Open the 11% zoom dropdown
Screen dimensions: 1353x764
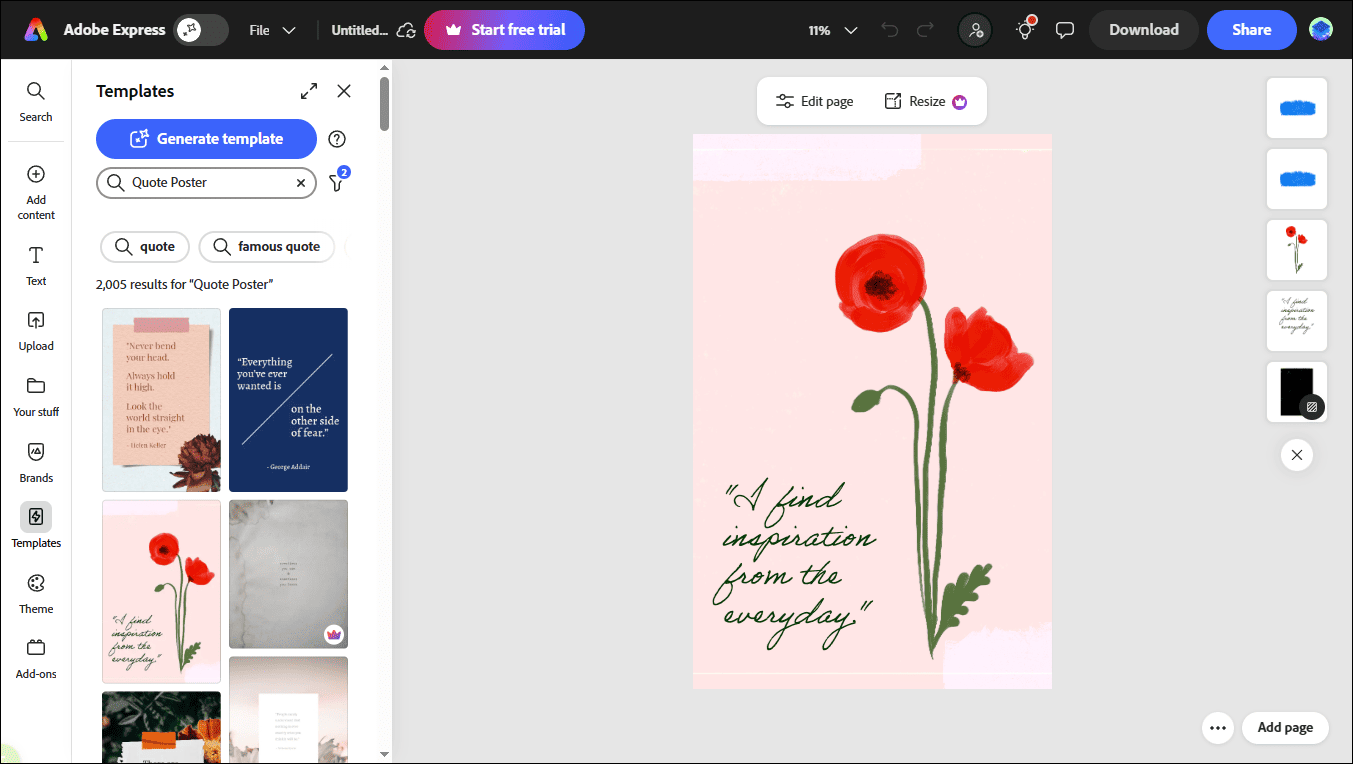click(832, 30)
